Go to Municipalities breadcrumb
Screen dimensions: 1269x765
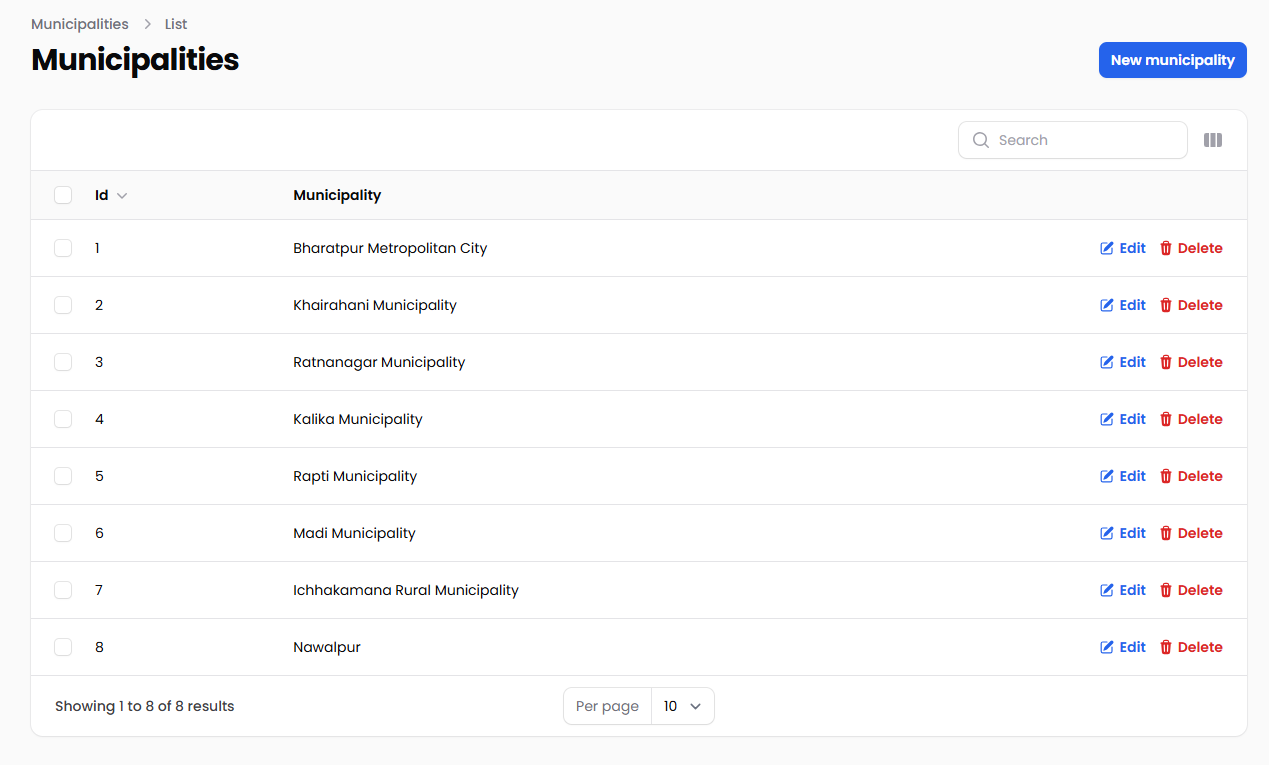click(80, 24)
